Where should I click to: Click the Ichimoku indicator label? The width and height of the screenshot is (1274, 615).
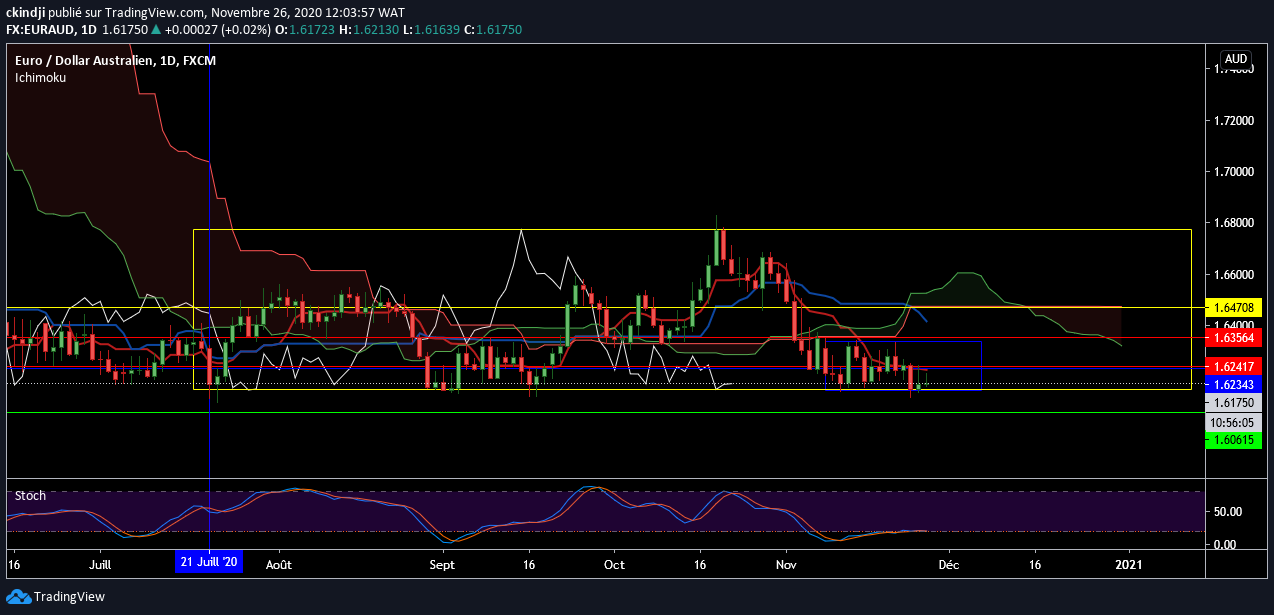(40, 77)
